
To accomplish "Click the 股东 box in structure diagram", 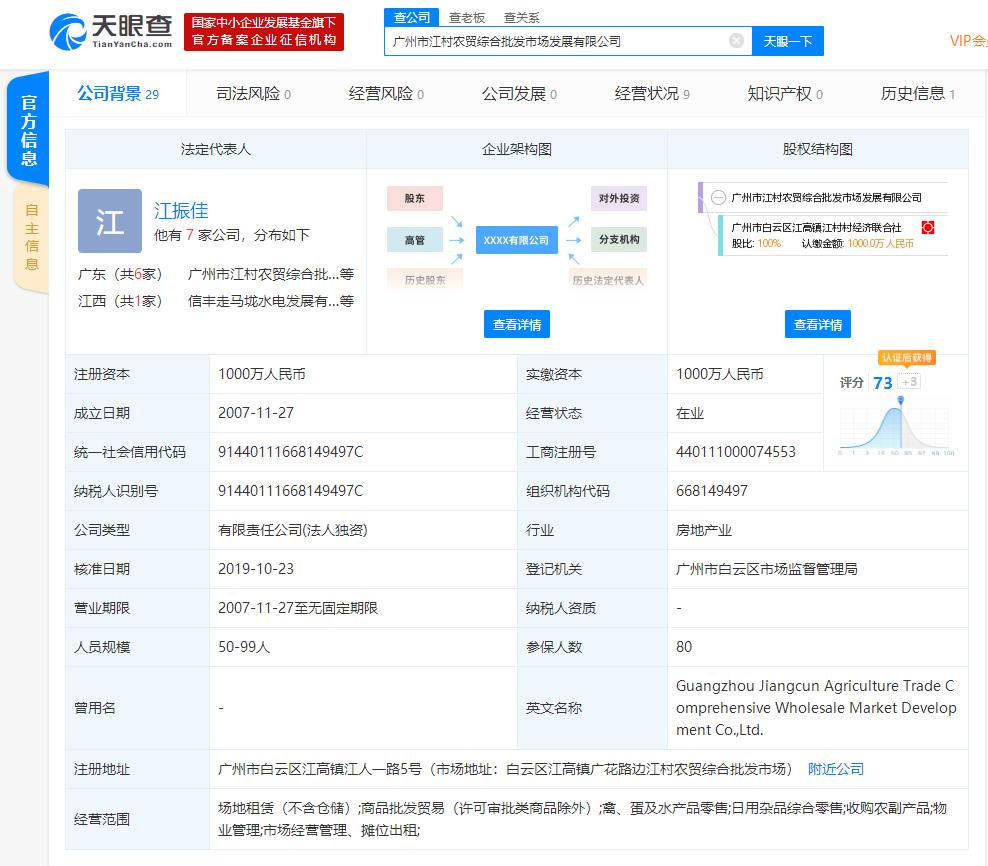I will (x=415, y=199).
